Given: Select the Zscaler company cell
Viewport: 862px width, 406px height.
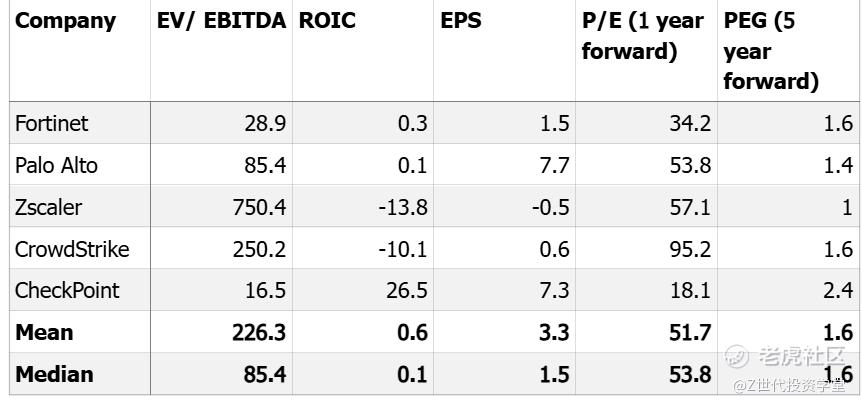Looking at the screenshot, I should tap(49, 207).
